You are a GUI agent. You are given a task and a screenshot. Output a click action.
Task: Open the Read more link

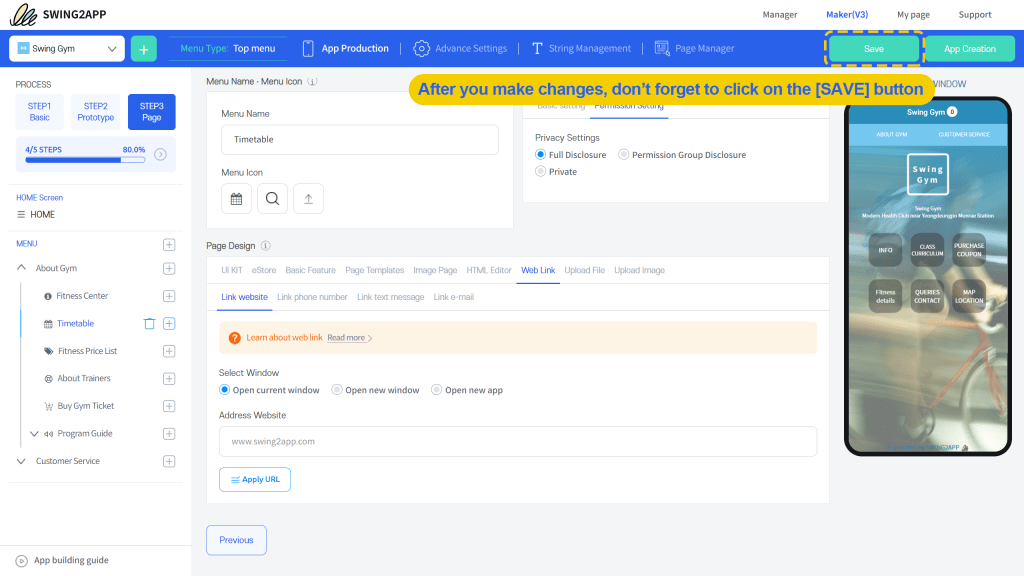pyautogui.click(x=349, y=338)
